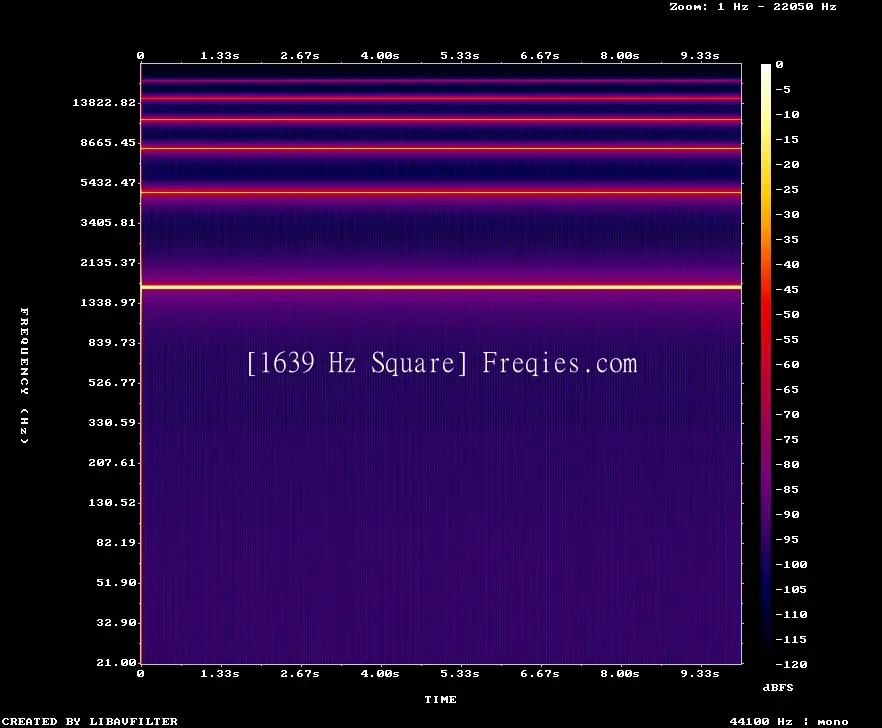This screenshot has height=728, width=882.
Task: Click the bright 1639 Hz fundamental line
Action: pyautogui.click(x=441, y=287)
